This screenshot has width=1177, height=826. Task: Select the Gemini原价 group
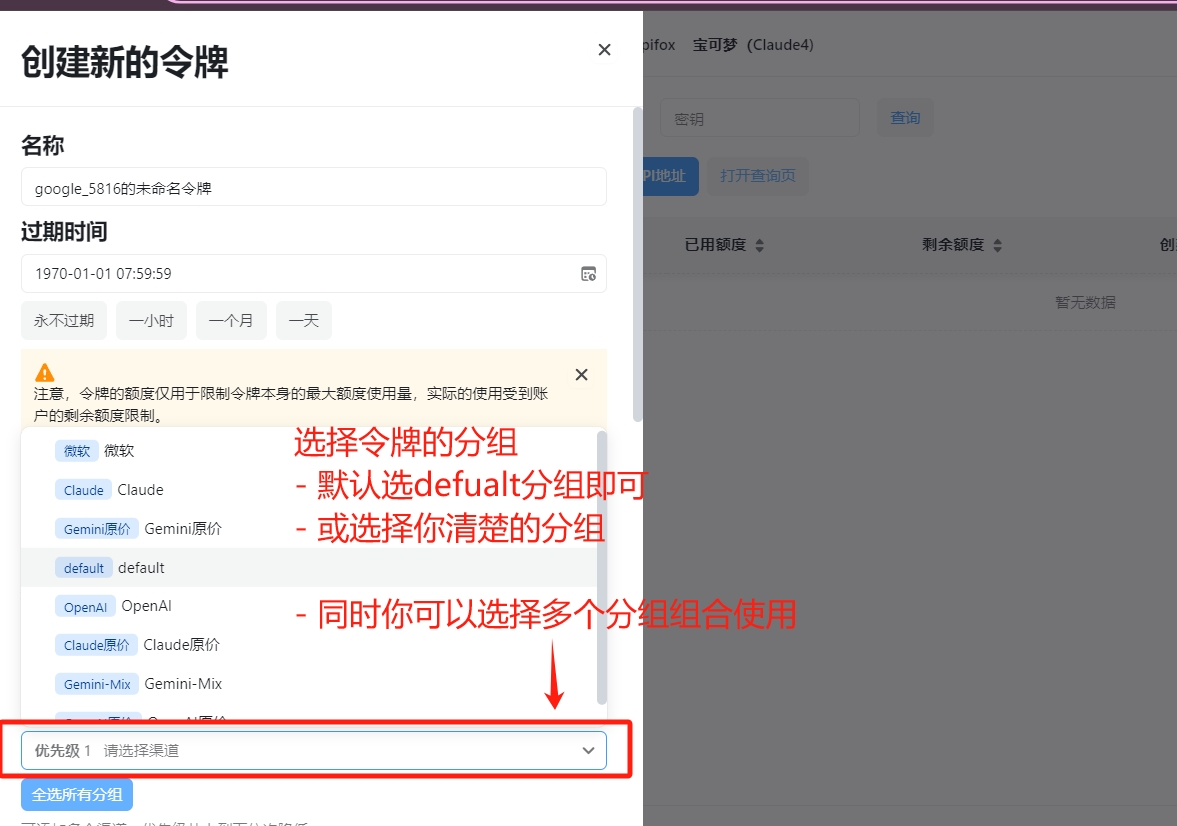183,529
